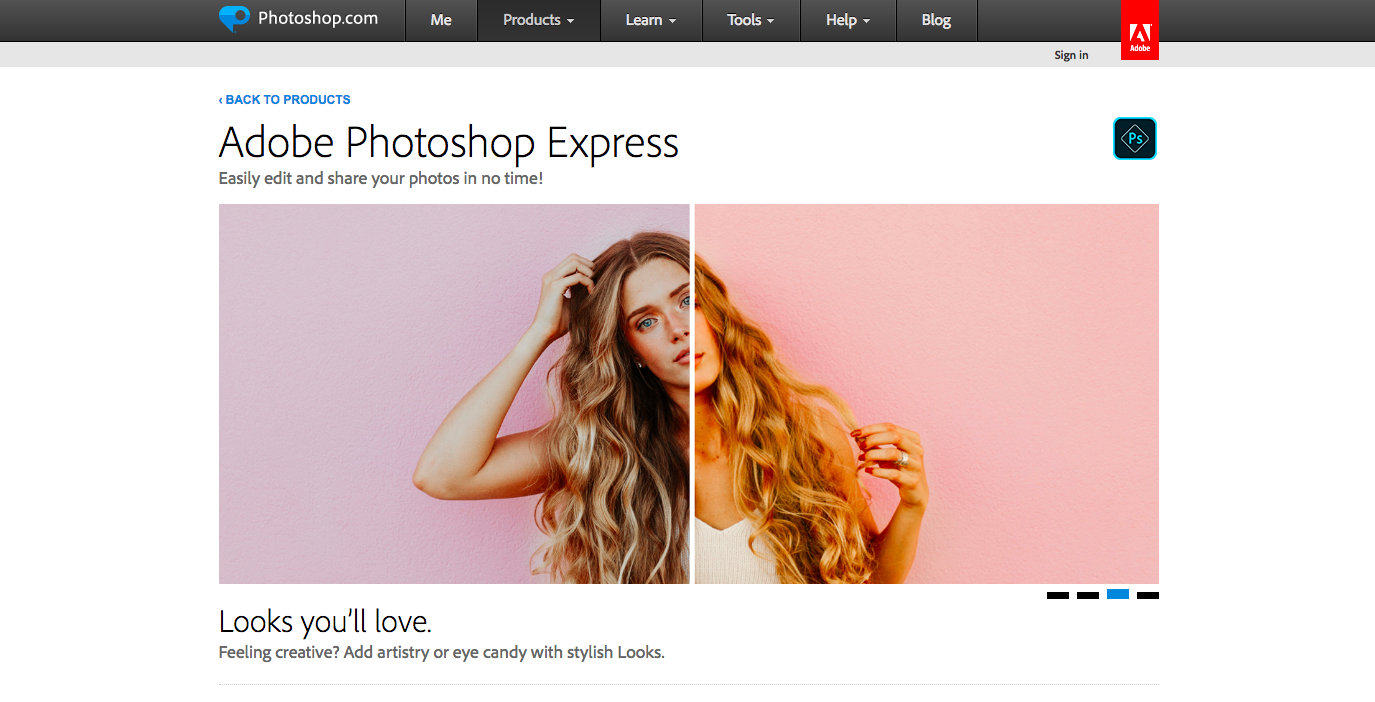This screenshot has width=1375, height=702.
Task: Click 'Easily edit and share your photos' tagline
Action: [381, 179]
